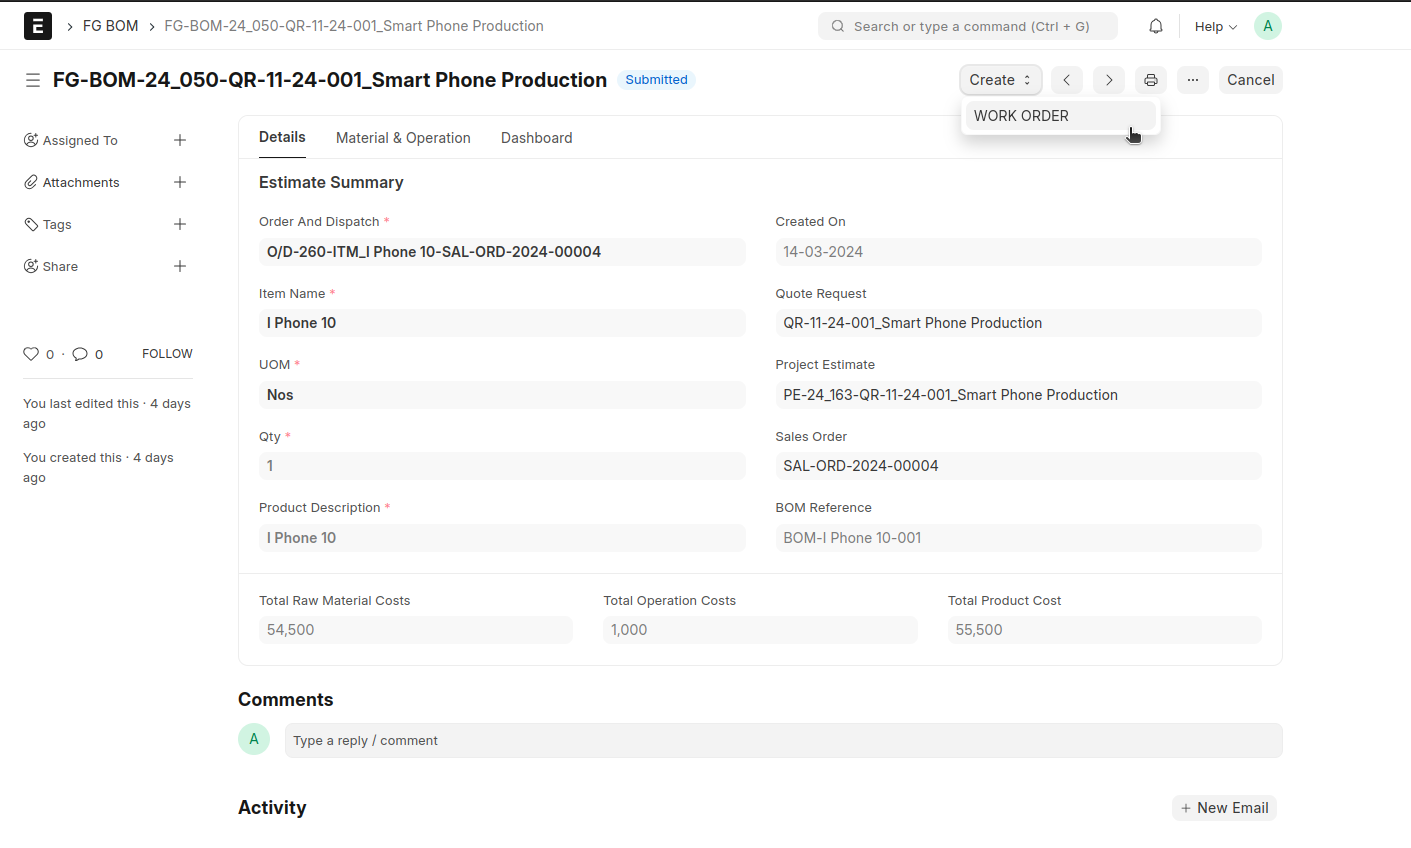Click the ERPNext home logo icon
Viewport: 1411px width, 848px height.
tap(38, 26)
